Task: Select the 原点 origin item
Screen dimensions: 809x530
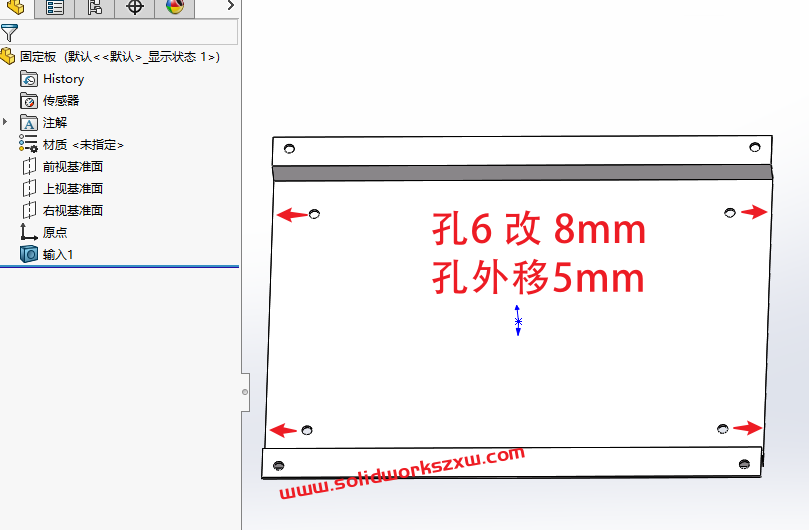Action: pyautogui.click(x=54, y=232)
